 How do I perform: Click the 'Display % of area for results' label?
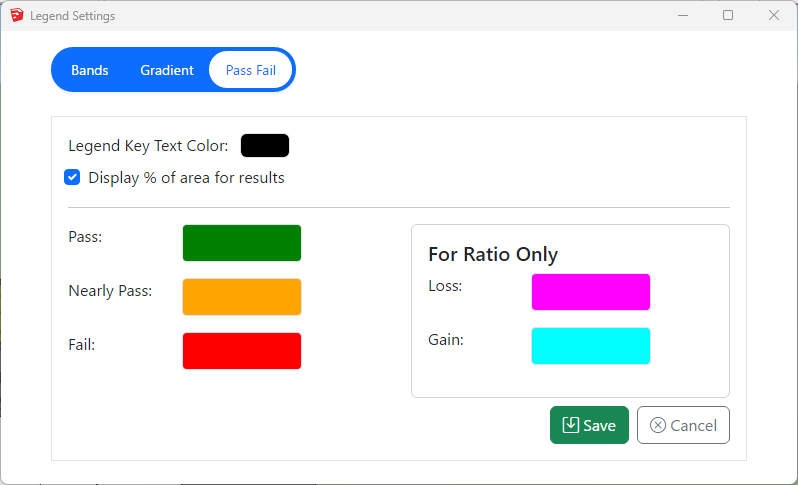pos(186,178)
